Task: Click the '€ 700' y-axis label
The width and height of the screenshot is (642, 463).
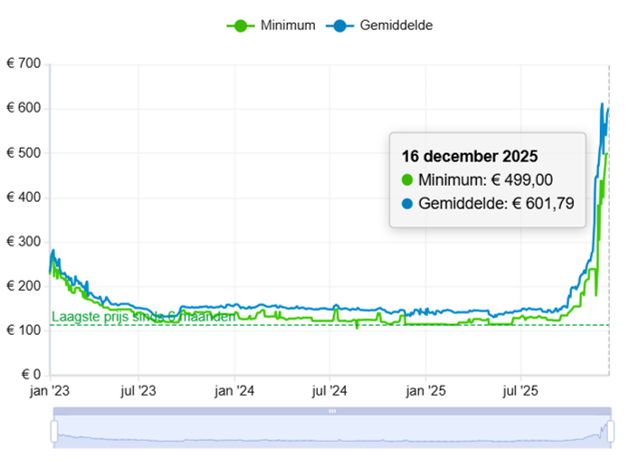Action: pos(24,63)
